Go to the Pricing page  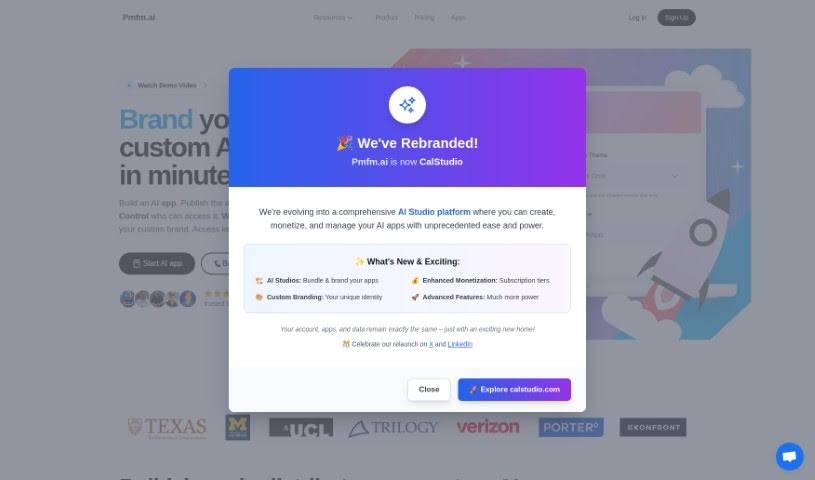(424, 18)
